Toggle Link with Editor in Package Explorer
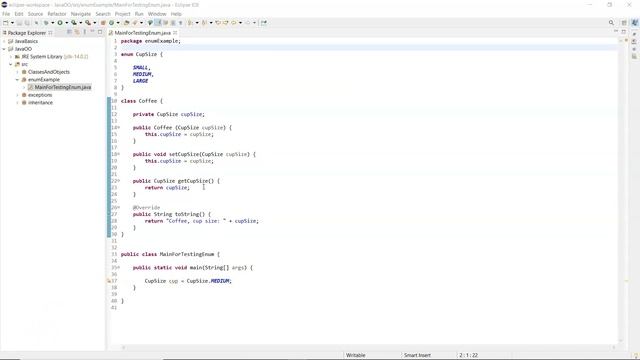The width and height of the screenshot is (640, 360). tap(77, 32)
